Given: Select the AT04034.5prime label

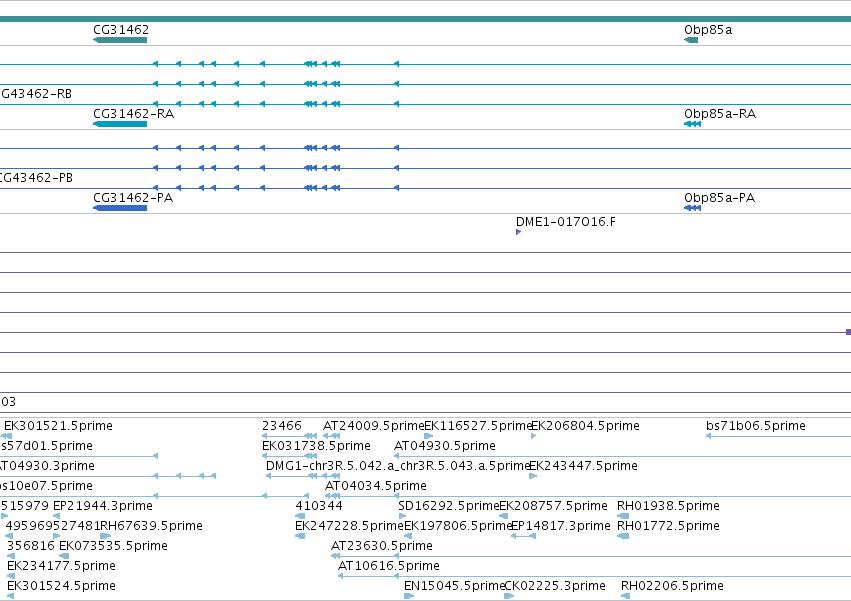Looking at the screenshot, I should [x=376, y=485].
